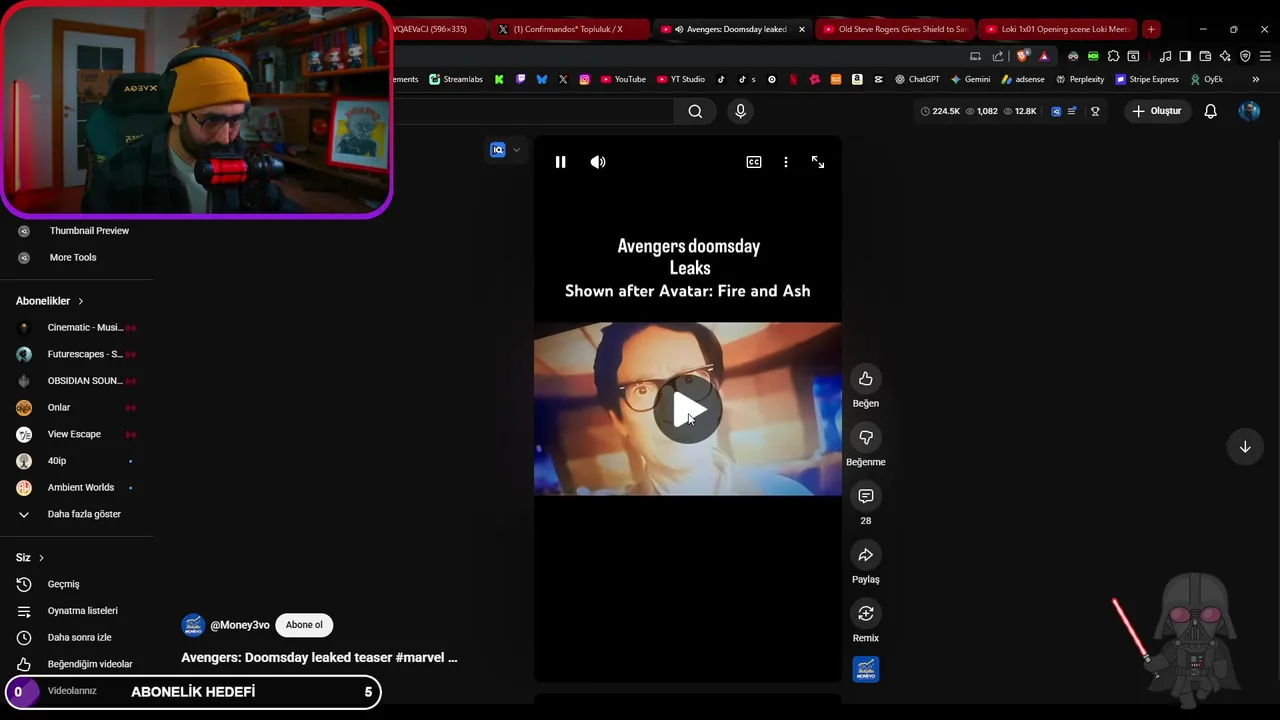
Task: Mute the Shorts video volume
Action: pyautogui.click(x=598, y=162)
